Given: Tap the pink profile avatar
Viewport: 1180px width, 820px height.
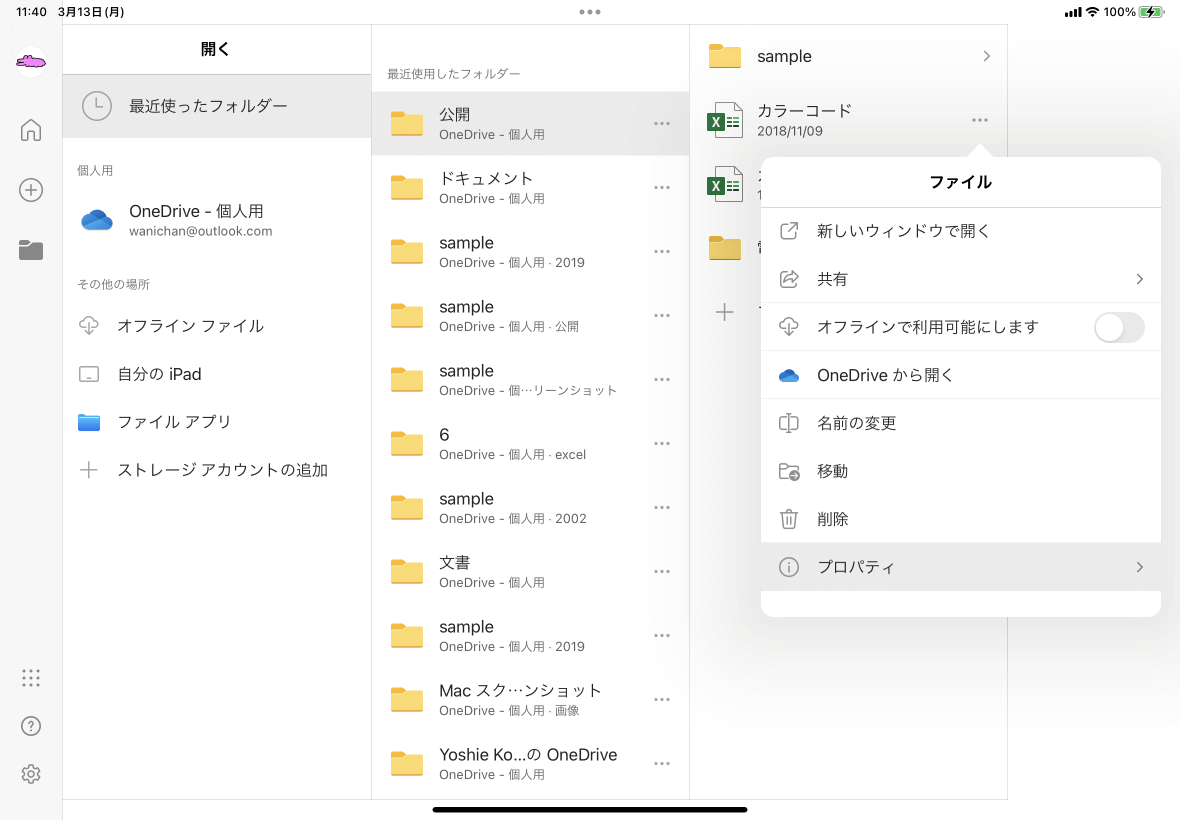Looking at the screenshot, I should pos(31,62).
